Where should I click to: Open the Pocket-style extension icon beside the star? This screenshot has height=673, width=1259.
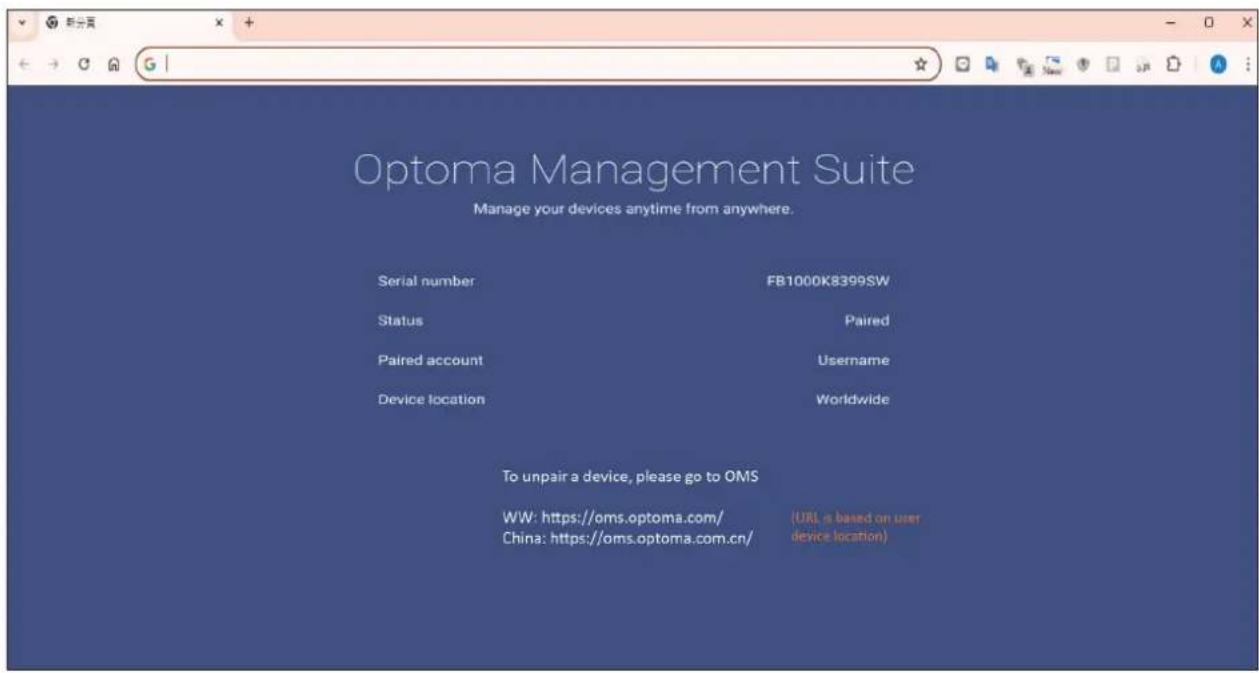(x=962, y=63)
